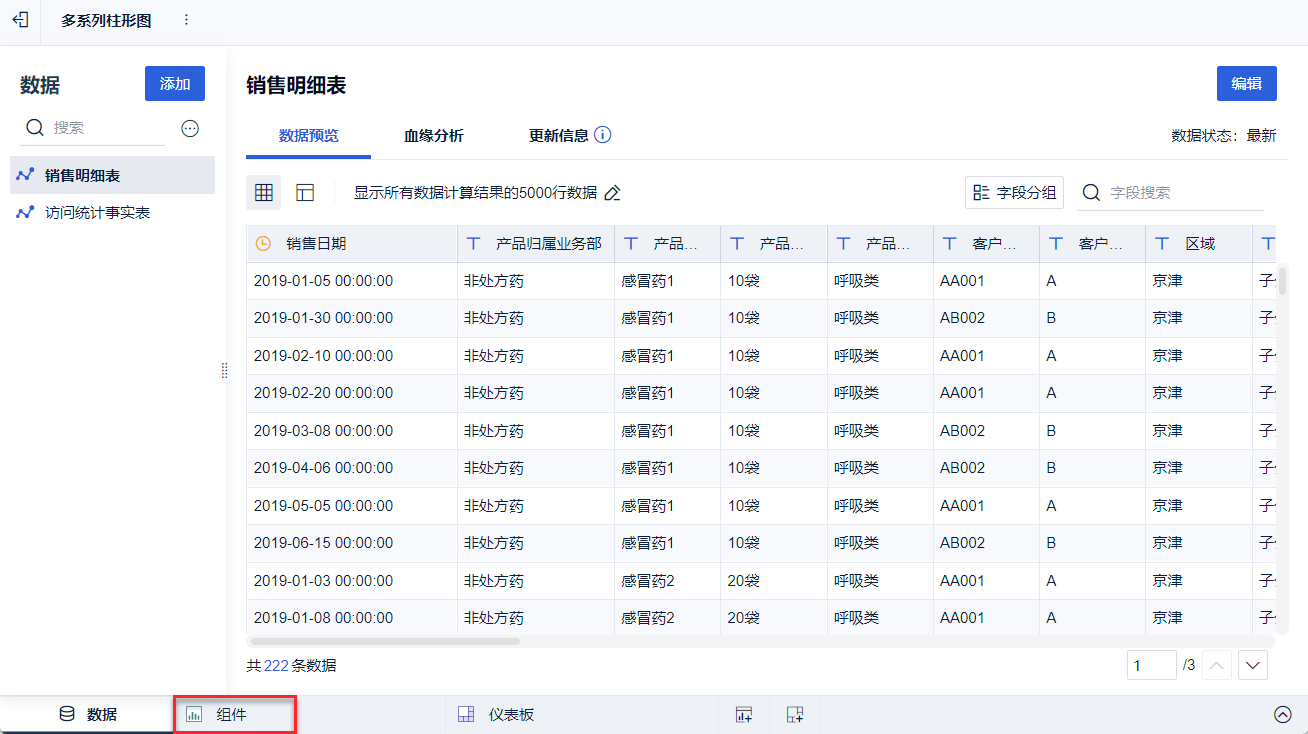This screenshot has height=734, width=1308.
Task: Select 访问统计事实表 in the data list
Action: (x=97, y=213)
